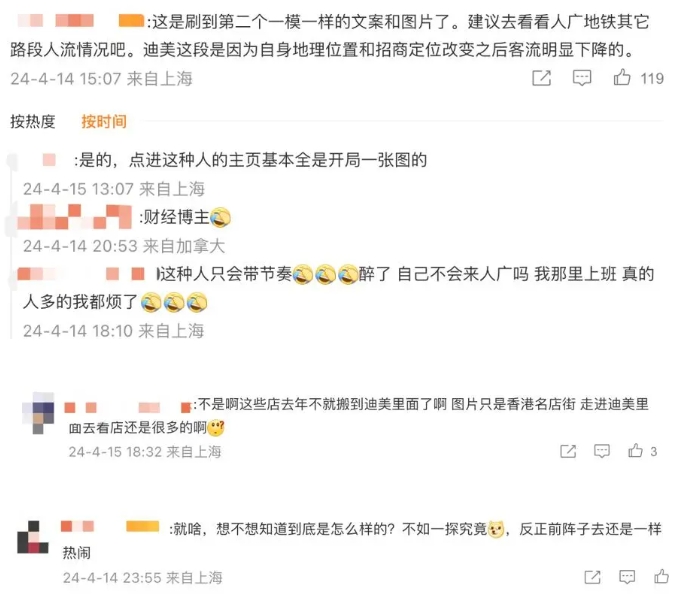Like the 24-4-14 23:55 comment

661,576
